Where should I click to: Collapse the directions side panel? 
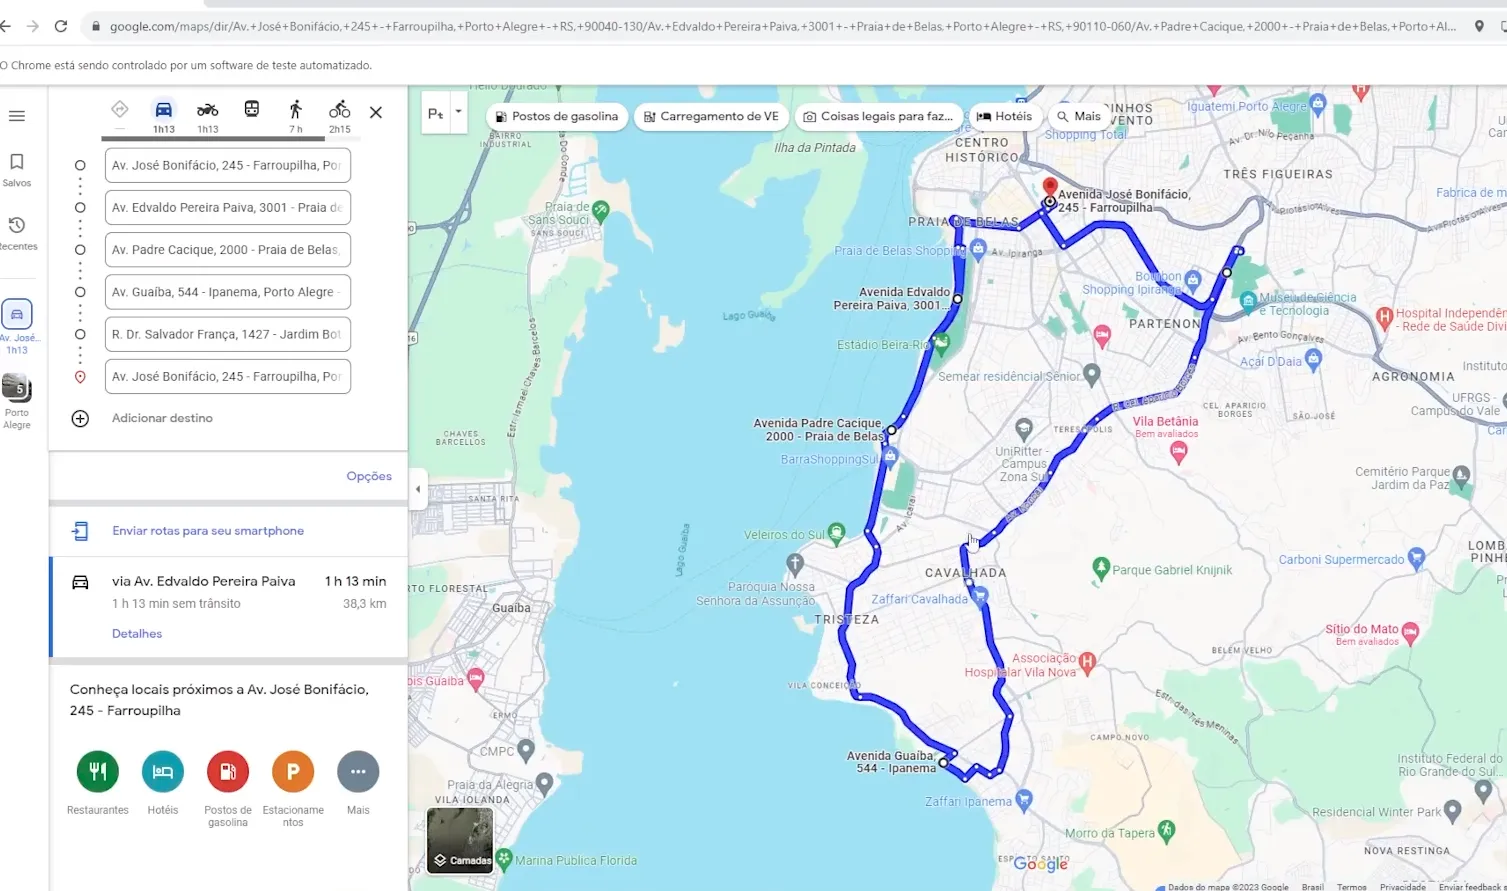(x=418, y=489)
